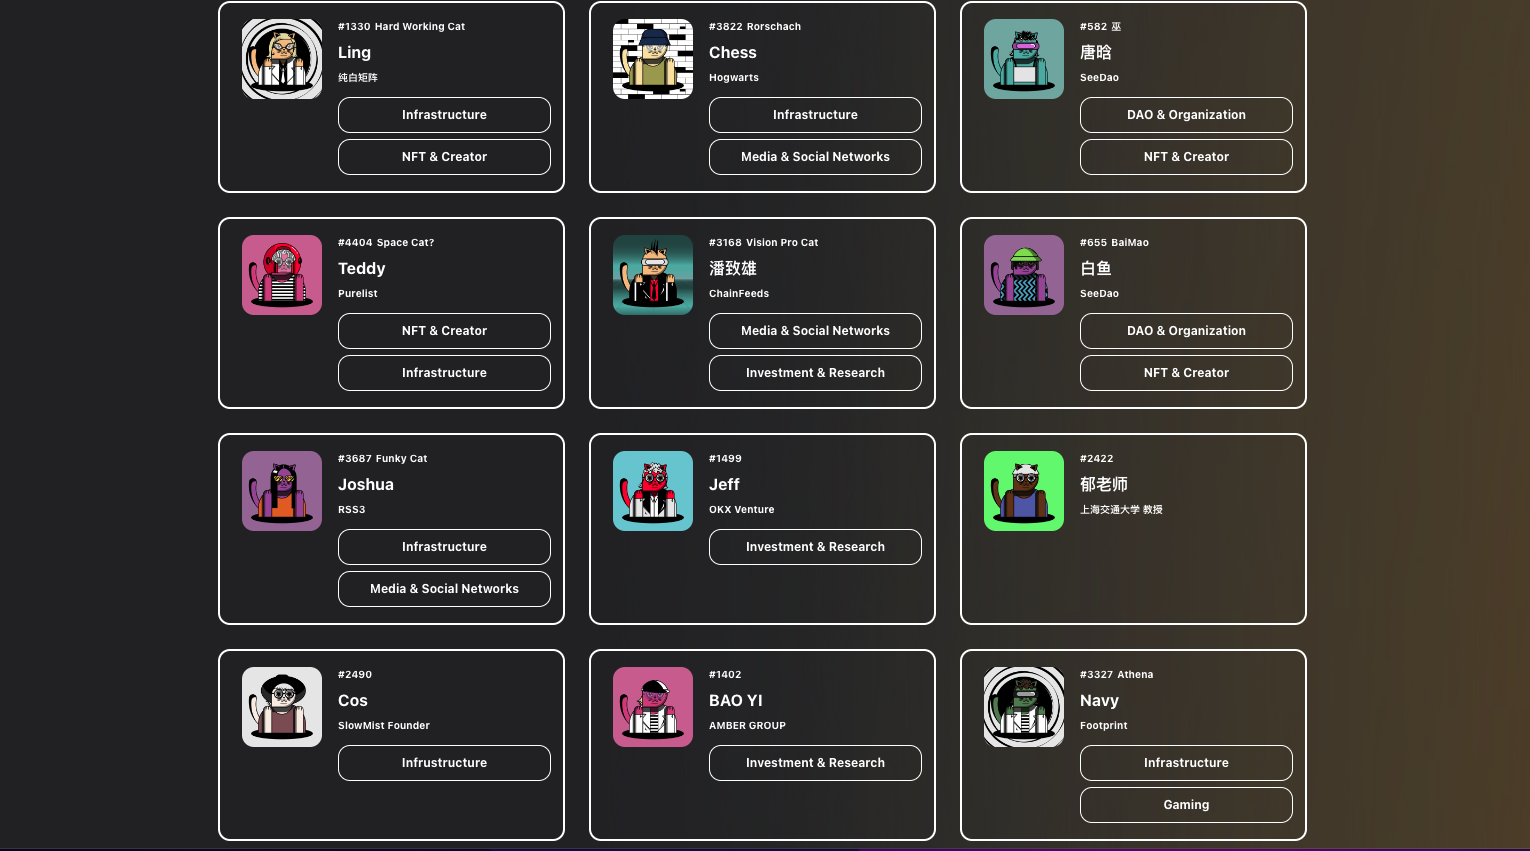Open Ling's Hard Working Cat avatar

point(282,59)
